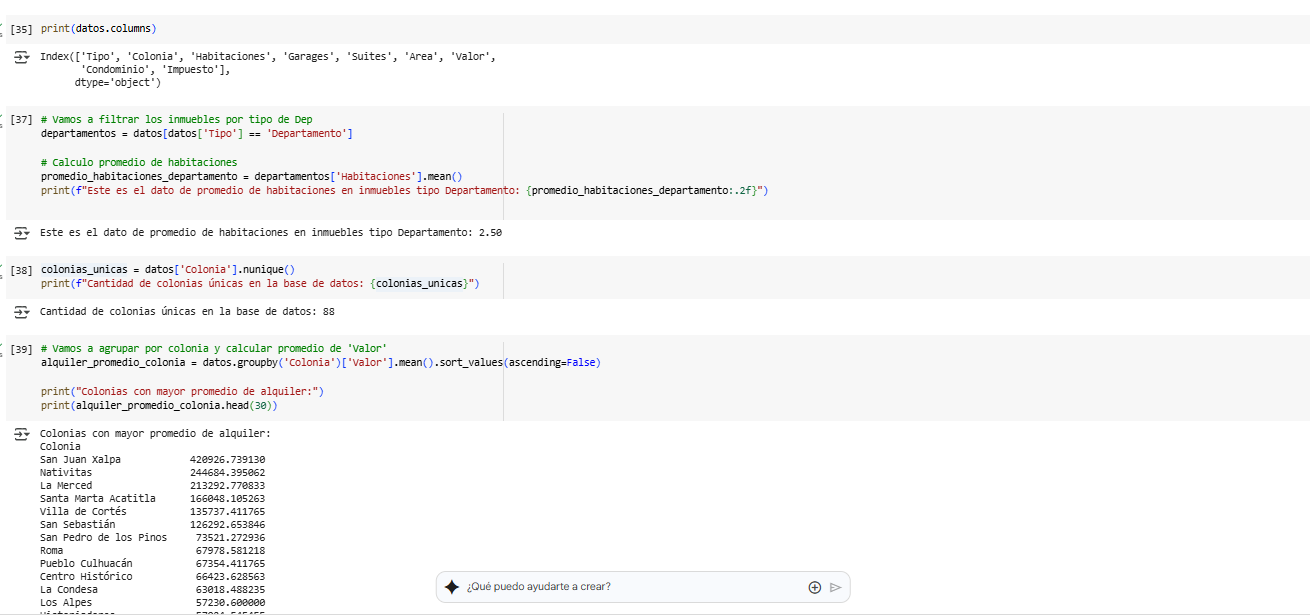The width and height of the screenshot is (1310, 615).
Task: Click the send arrow in the prompt bar
Action: click(x=835, y=587)
